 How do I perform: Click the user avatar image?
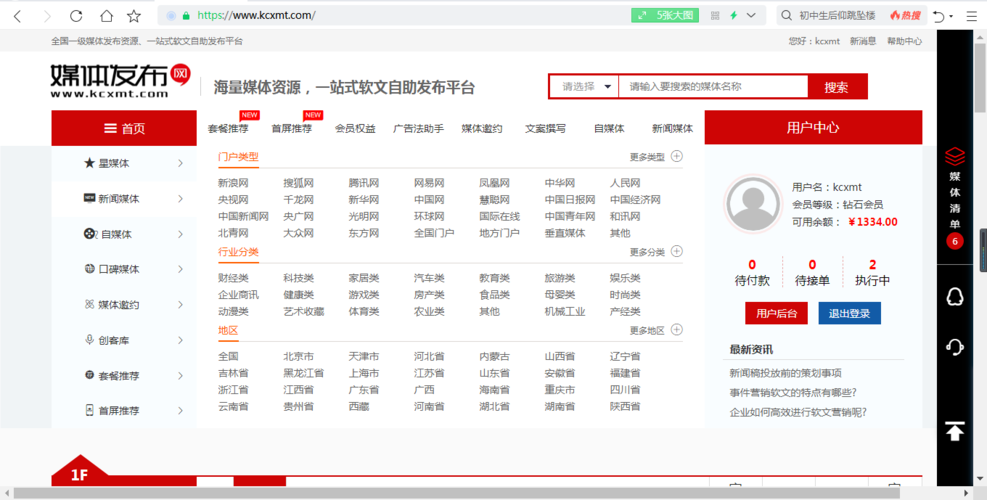753,204
